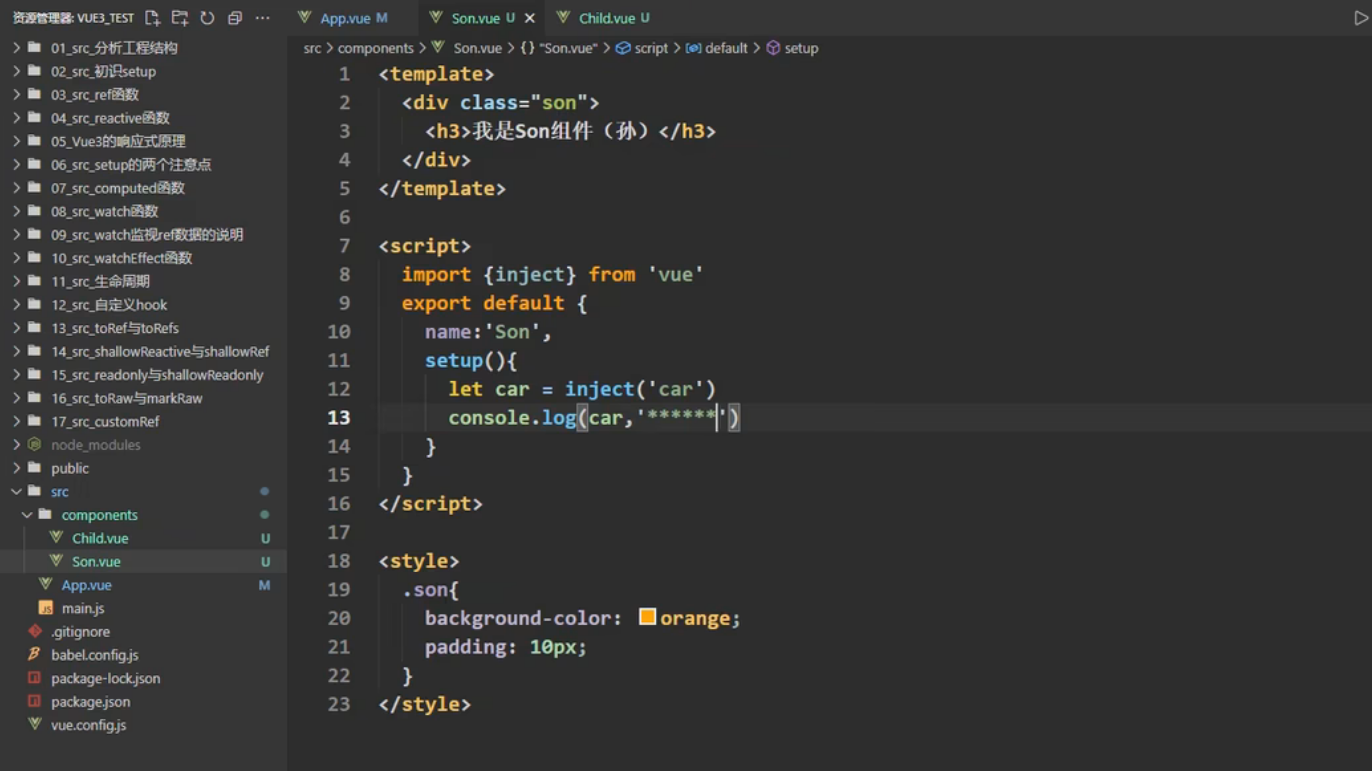Viewport: 1372px width, 771px height.
Task: Refresh the explorer with the refresh icon
Action: pyautogui.click(x=207, y=18)
